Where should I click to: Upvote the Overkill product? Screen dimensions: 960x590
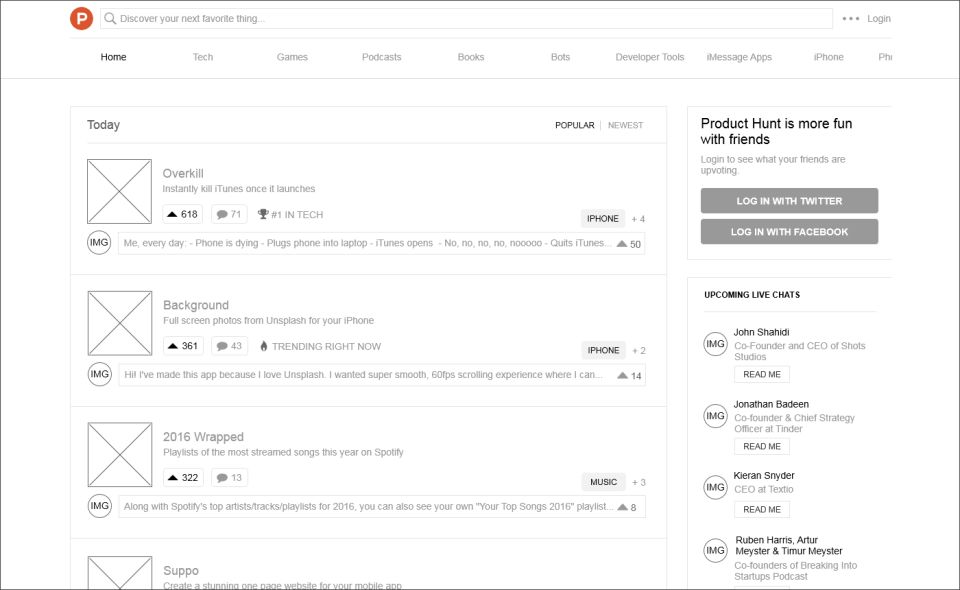click(x=183, y=214)
